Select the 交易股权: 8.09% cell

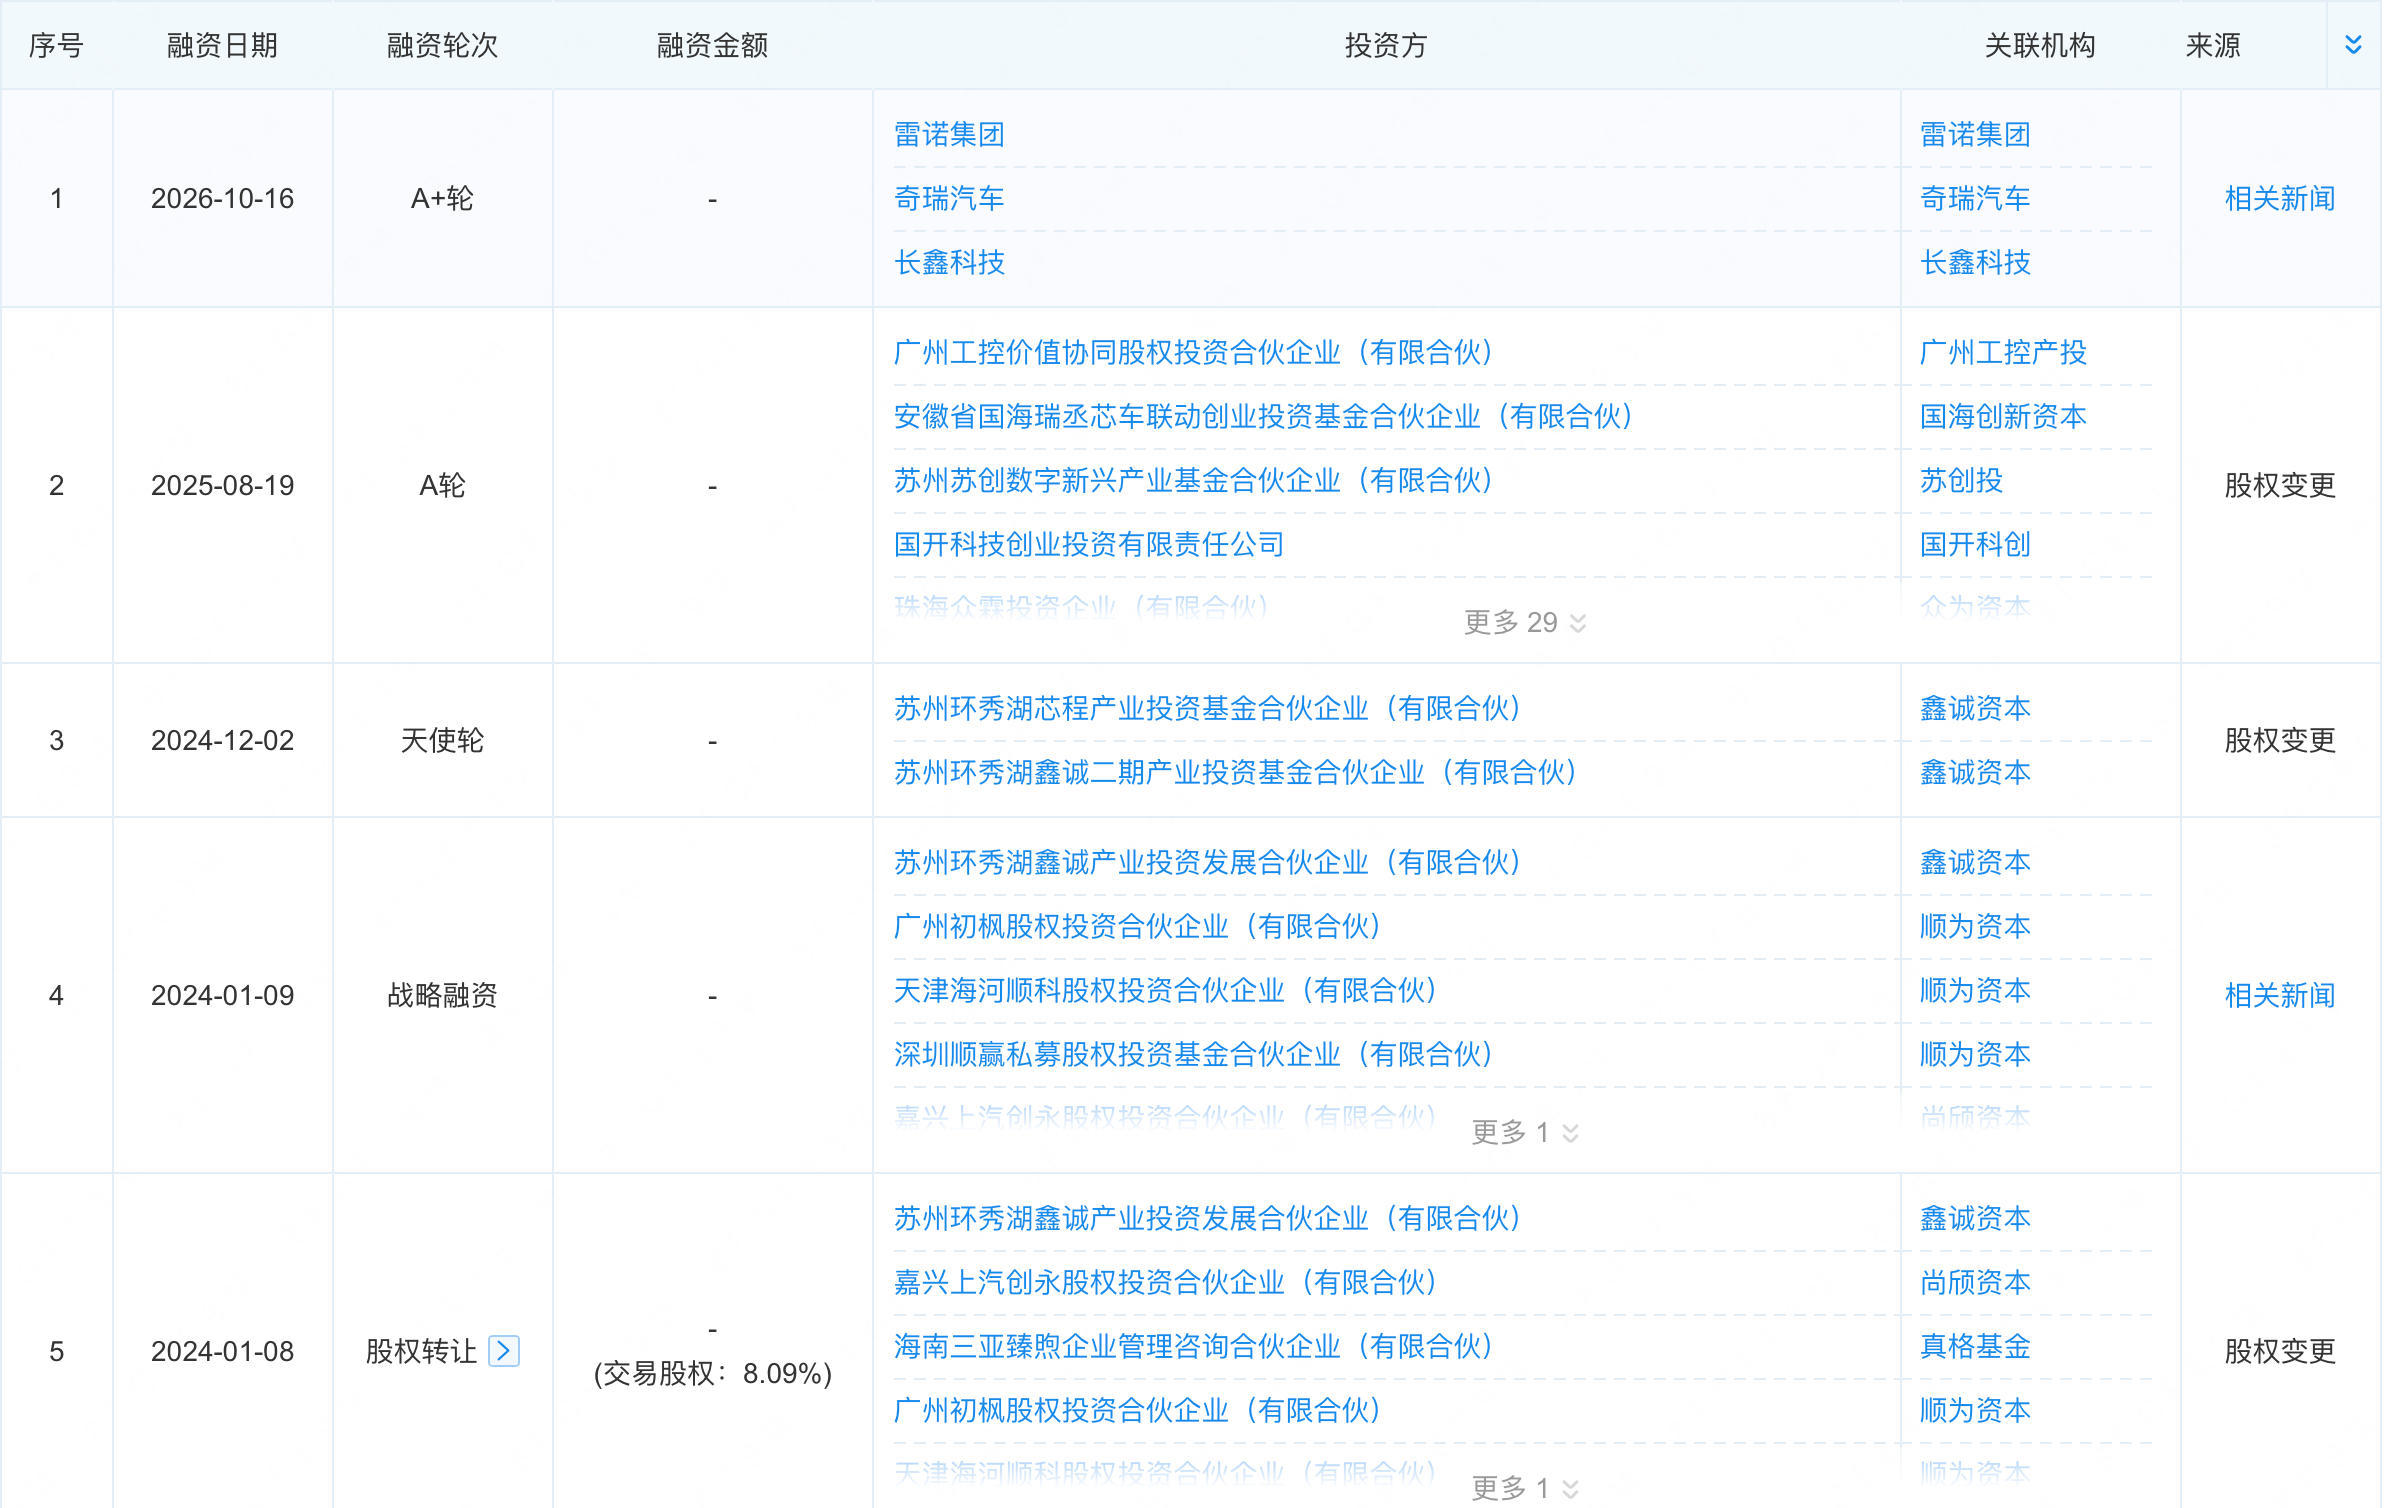pos(712,1373)
